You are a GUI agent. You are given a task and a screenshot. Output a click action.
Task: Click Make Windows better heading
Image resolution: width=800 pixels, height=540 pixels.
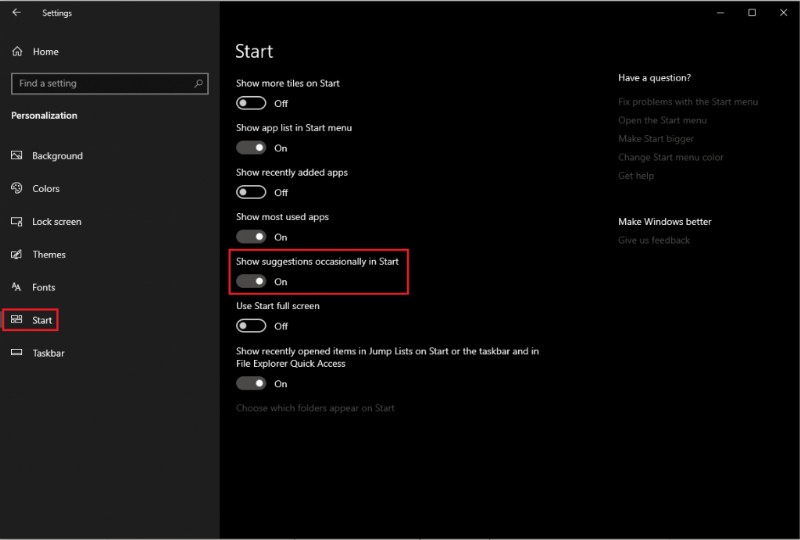[x=665, y=222]
